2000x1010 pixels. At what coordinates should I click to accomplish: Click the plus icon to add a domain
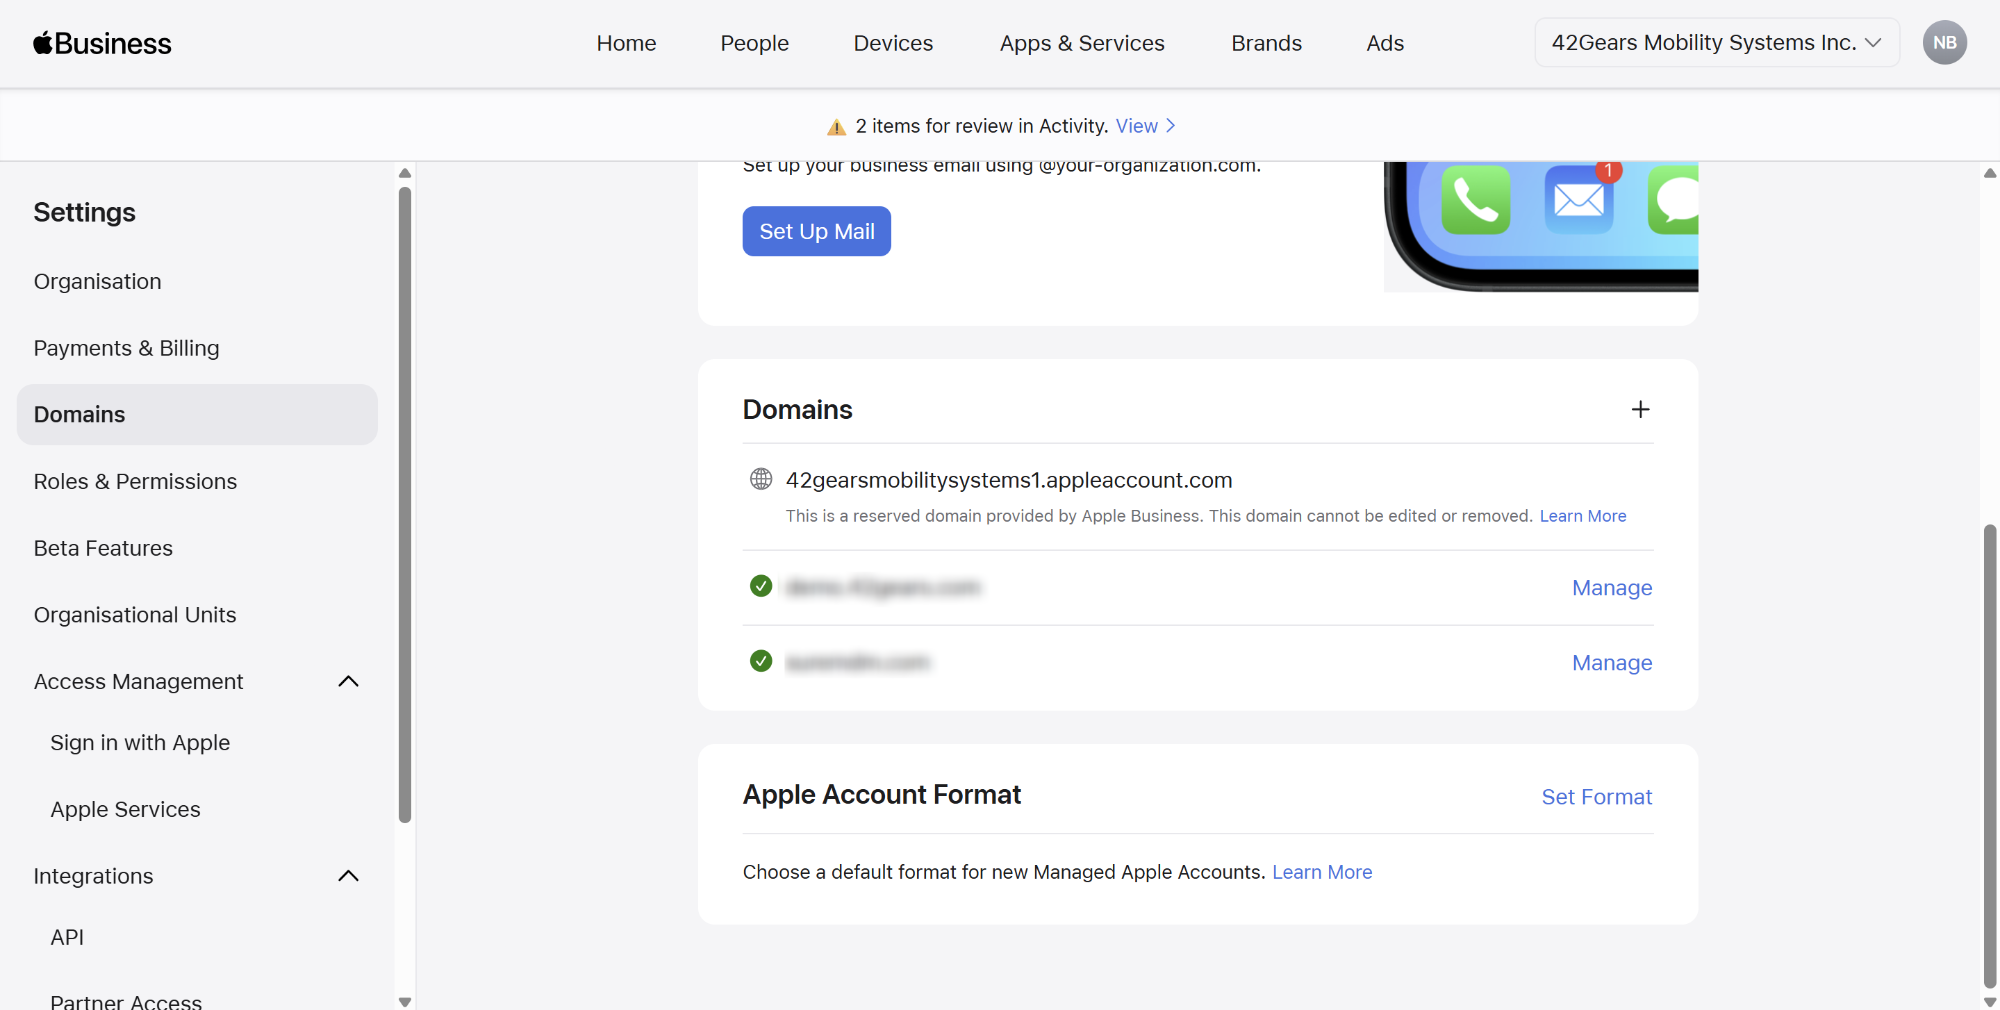click(1640, 409)
